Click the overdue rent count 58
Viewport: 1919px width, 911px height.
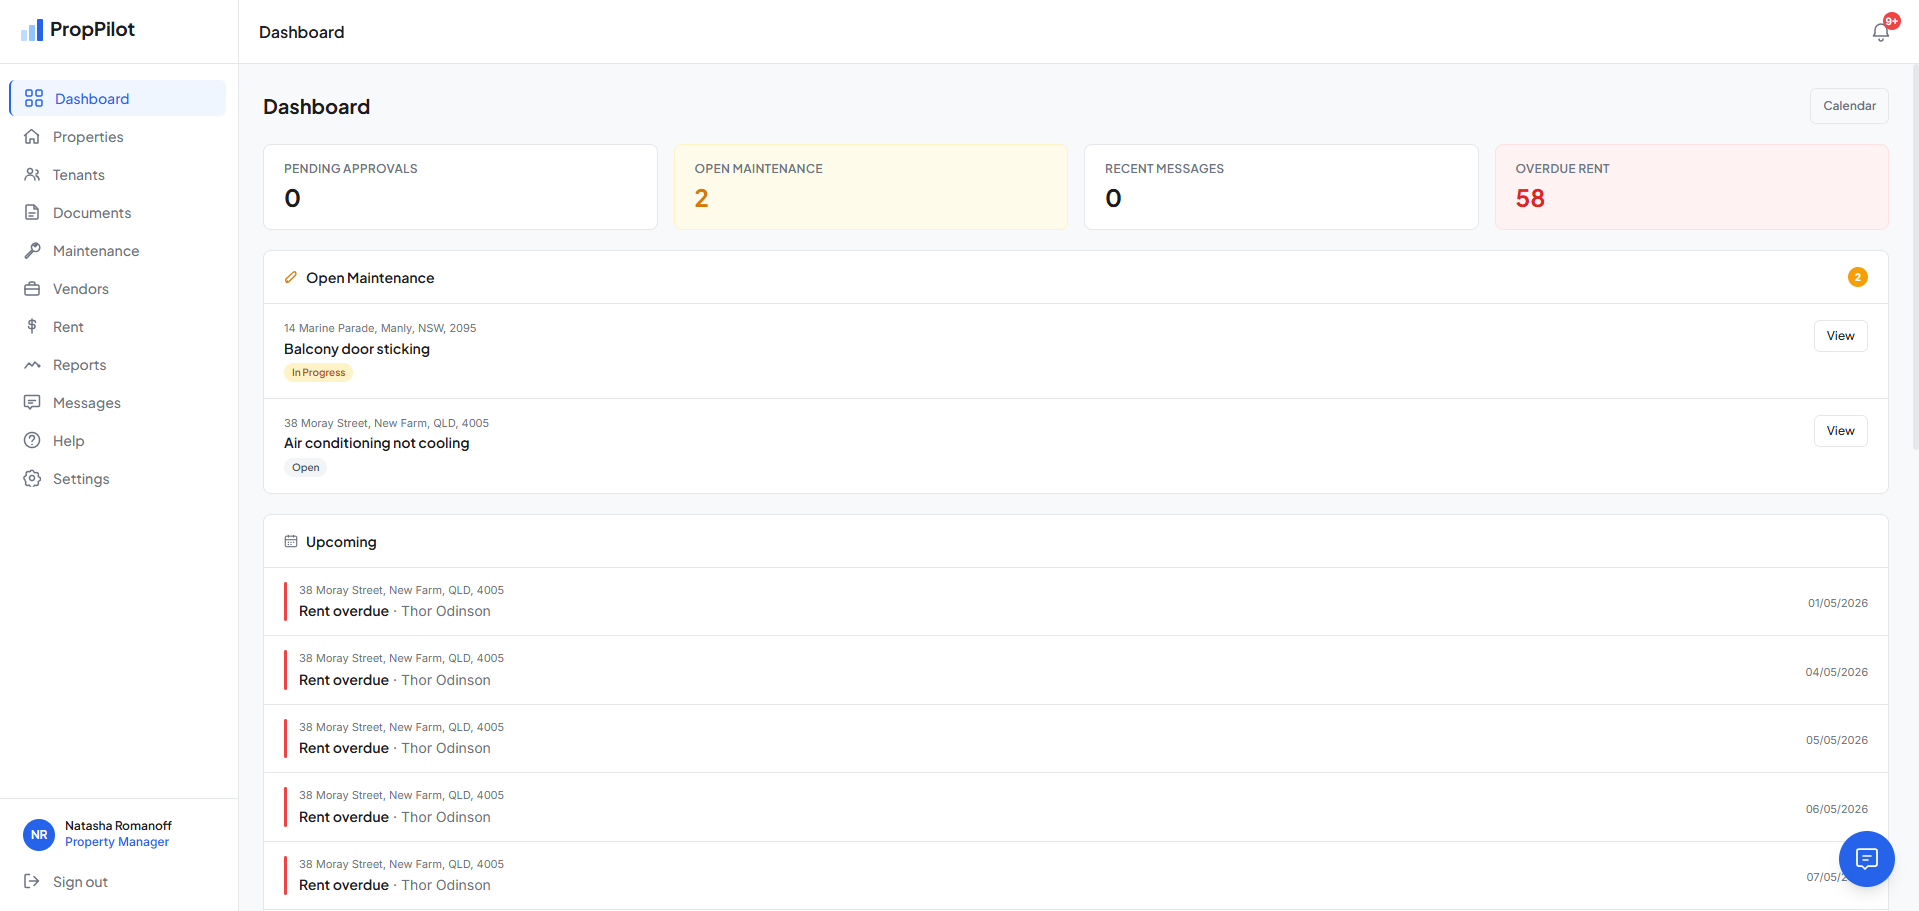pyautogui.click(x=1530, y=198)
